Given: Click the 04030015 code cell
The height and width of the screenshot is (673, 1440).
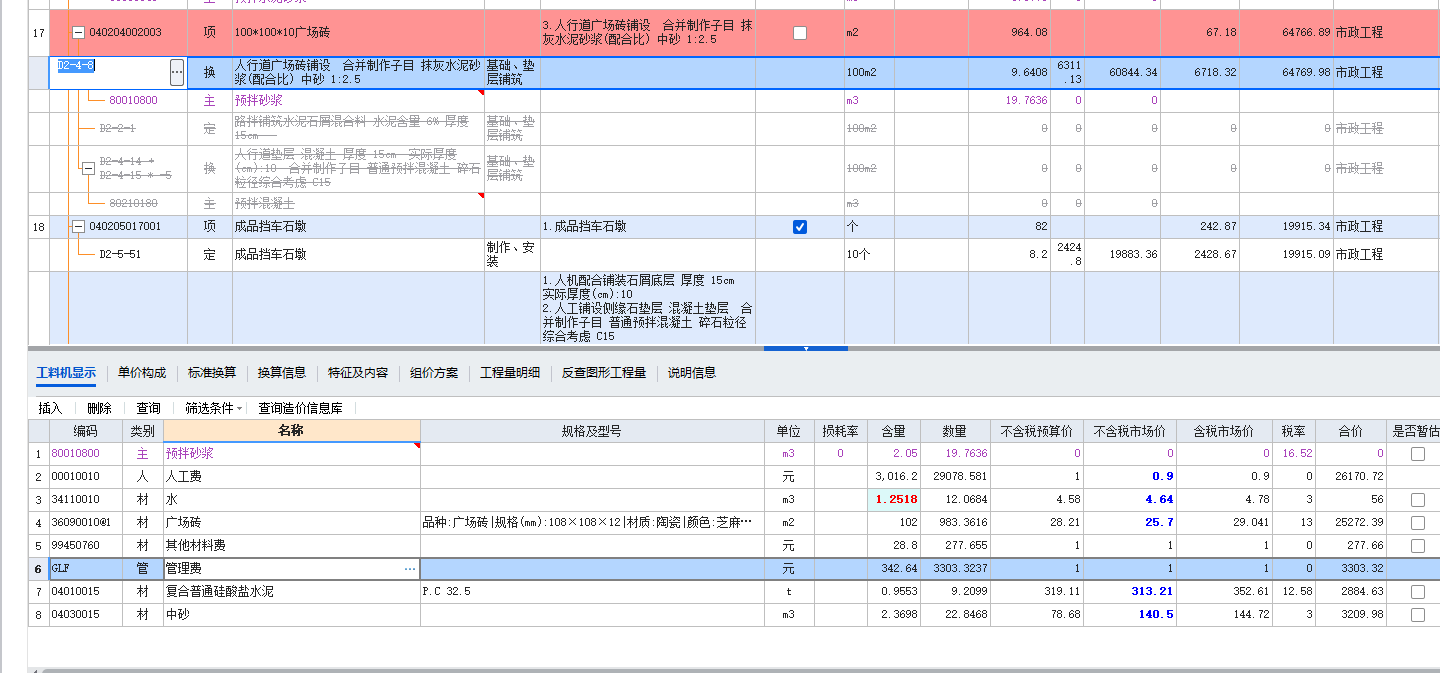Looking at the screenshot, I should 86,615.
